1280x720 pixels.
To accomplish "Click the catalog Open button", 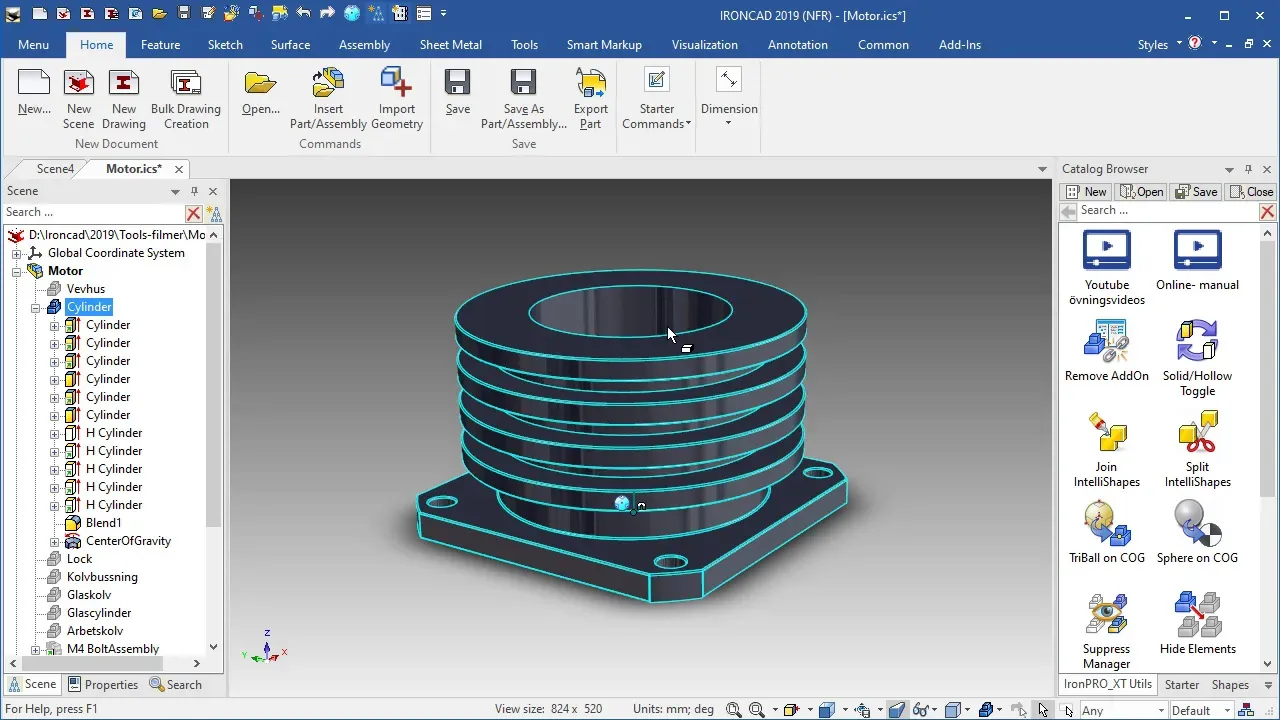I will point(1142,192).
